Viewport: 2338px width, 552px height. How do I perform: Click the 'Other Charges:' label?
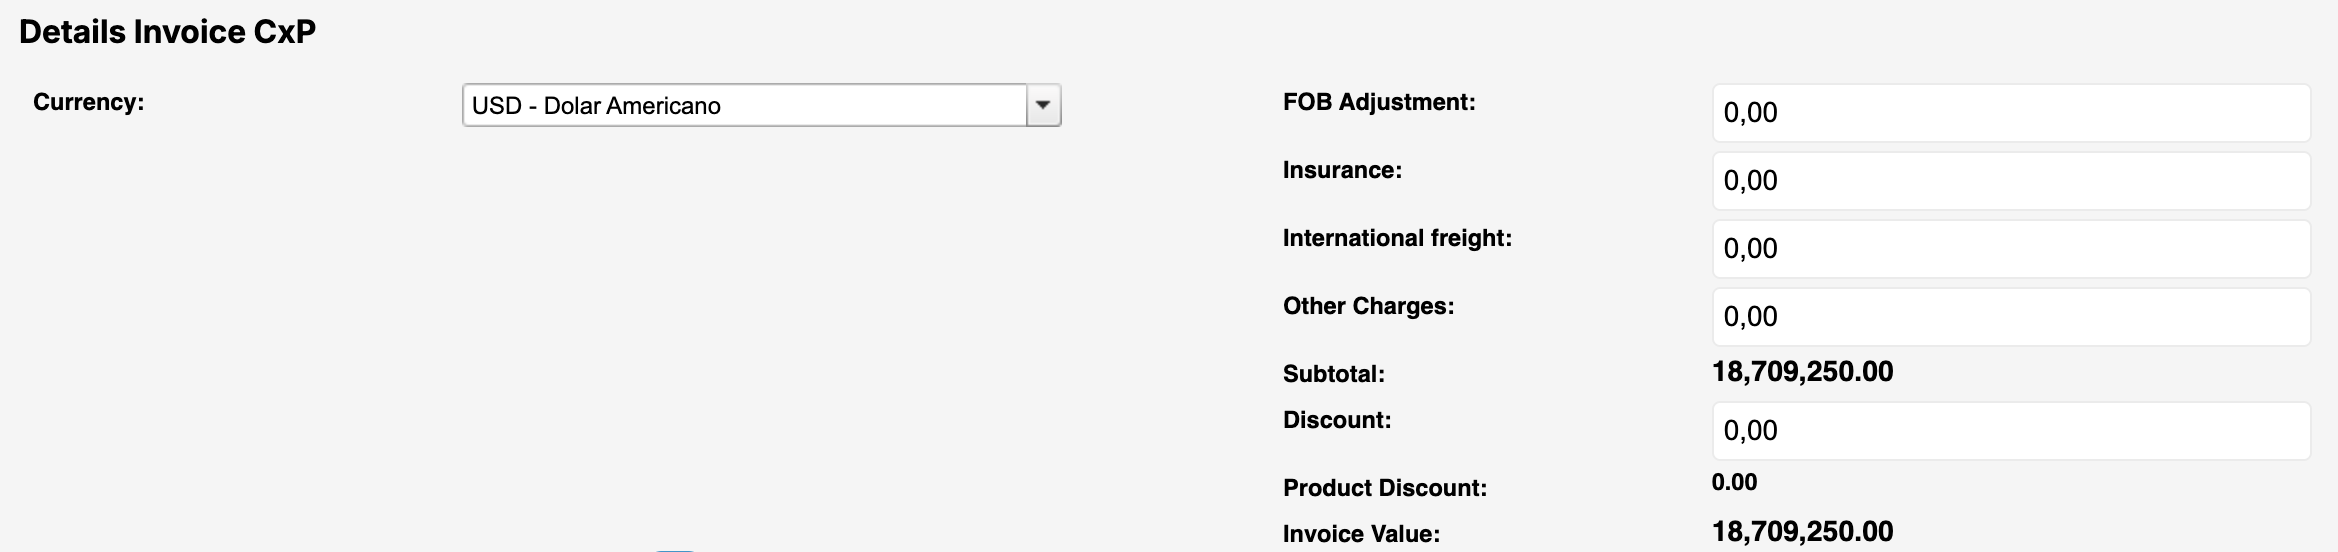(1368, 306)
